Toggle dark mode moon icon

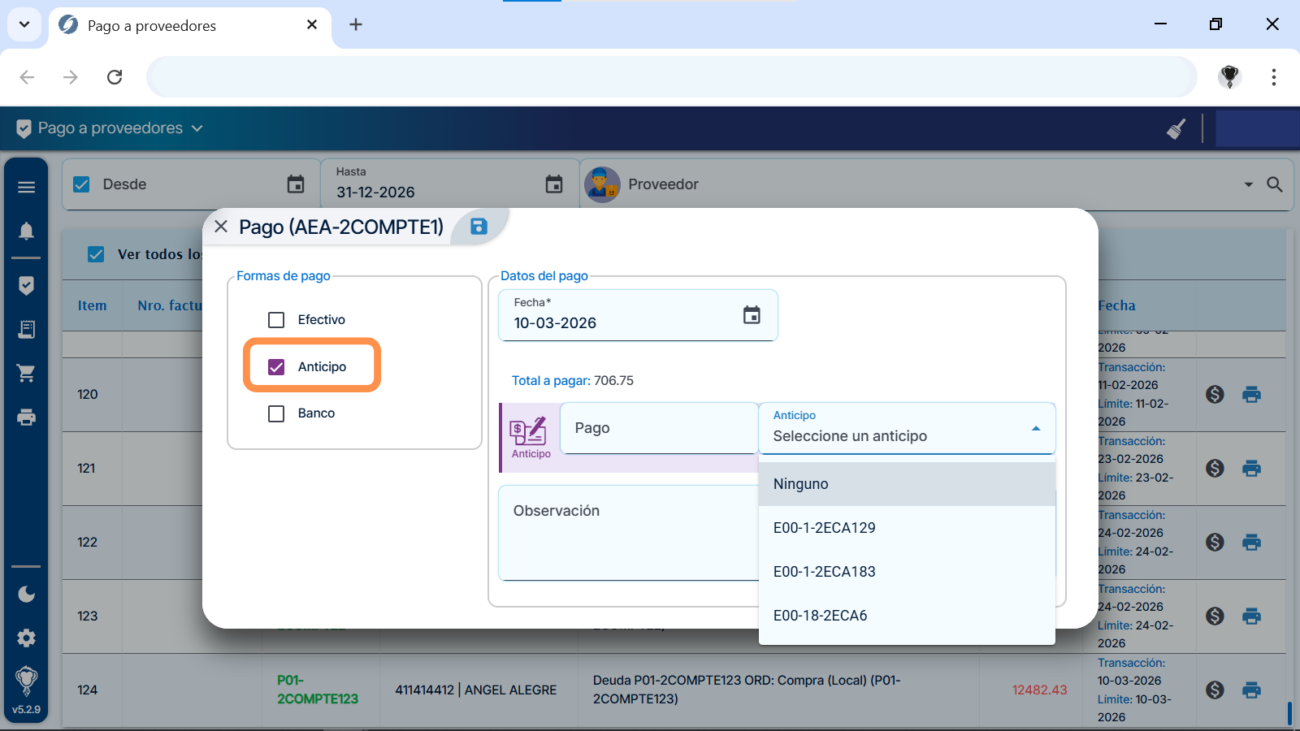coord(27,594)
